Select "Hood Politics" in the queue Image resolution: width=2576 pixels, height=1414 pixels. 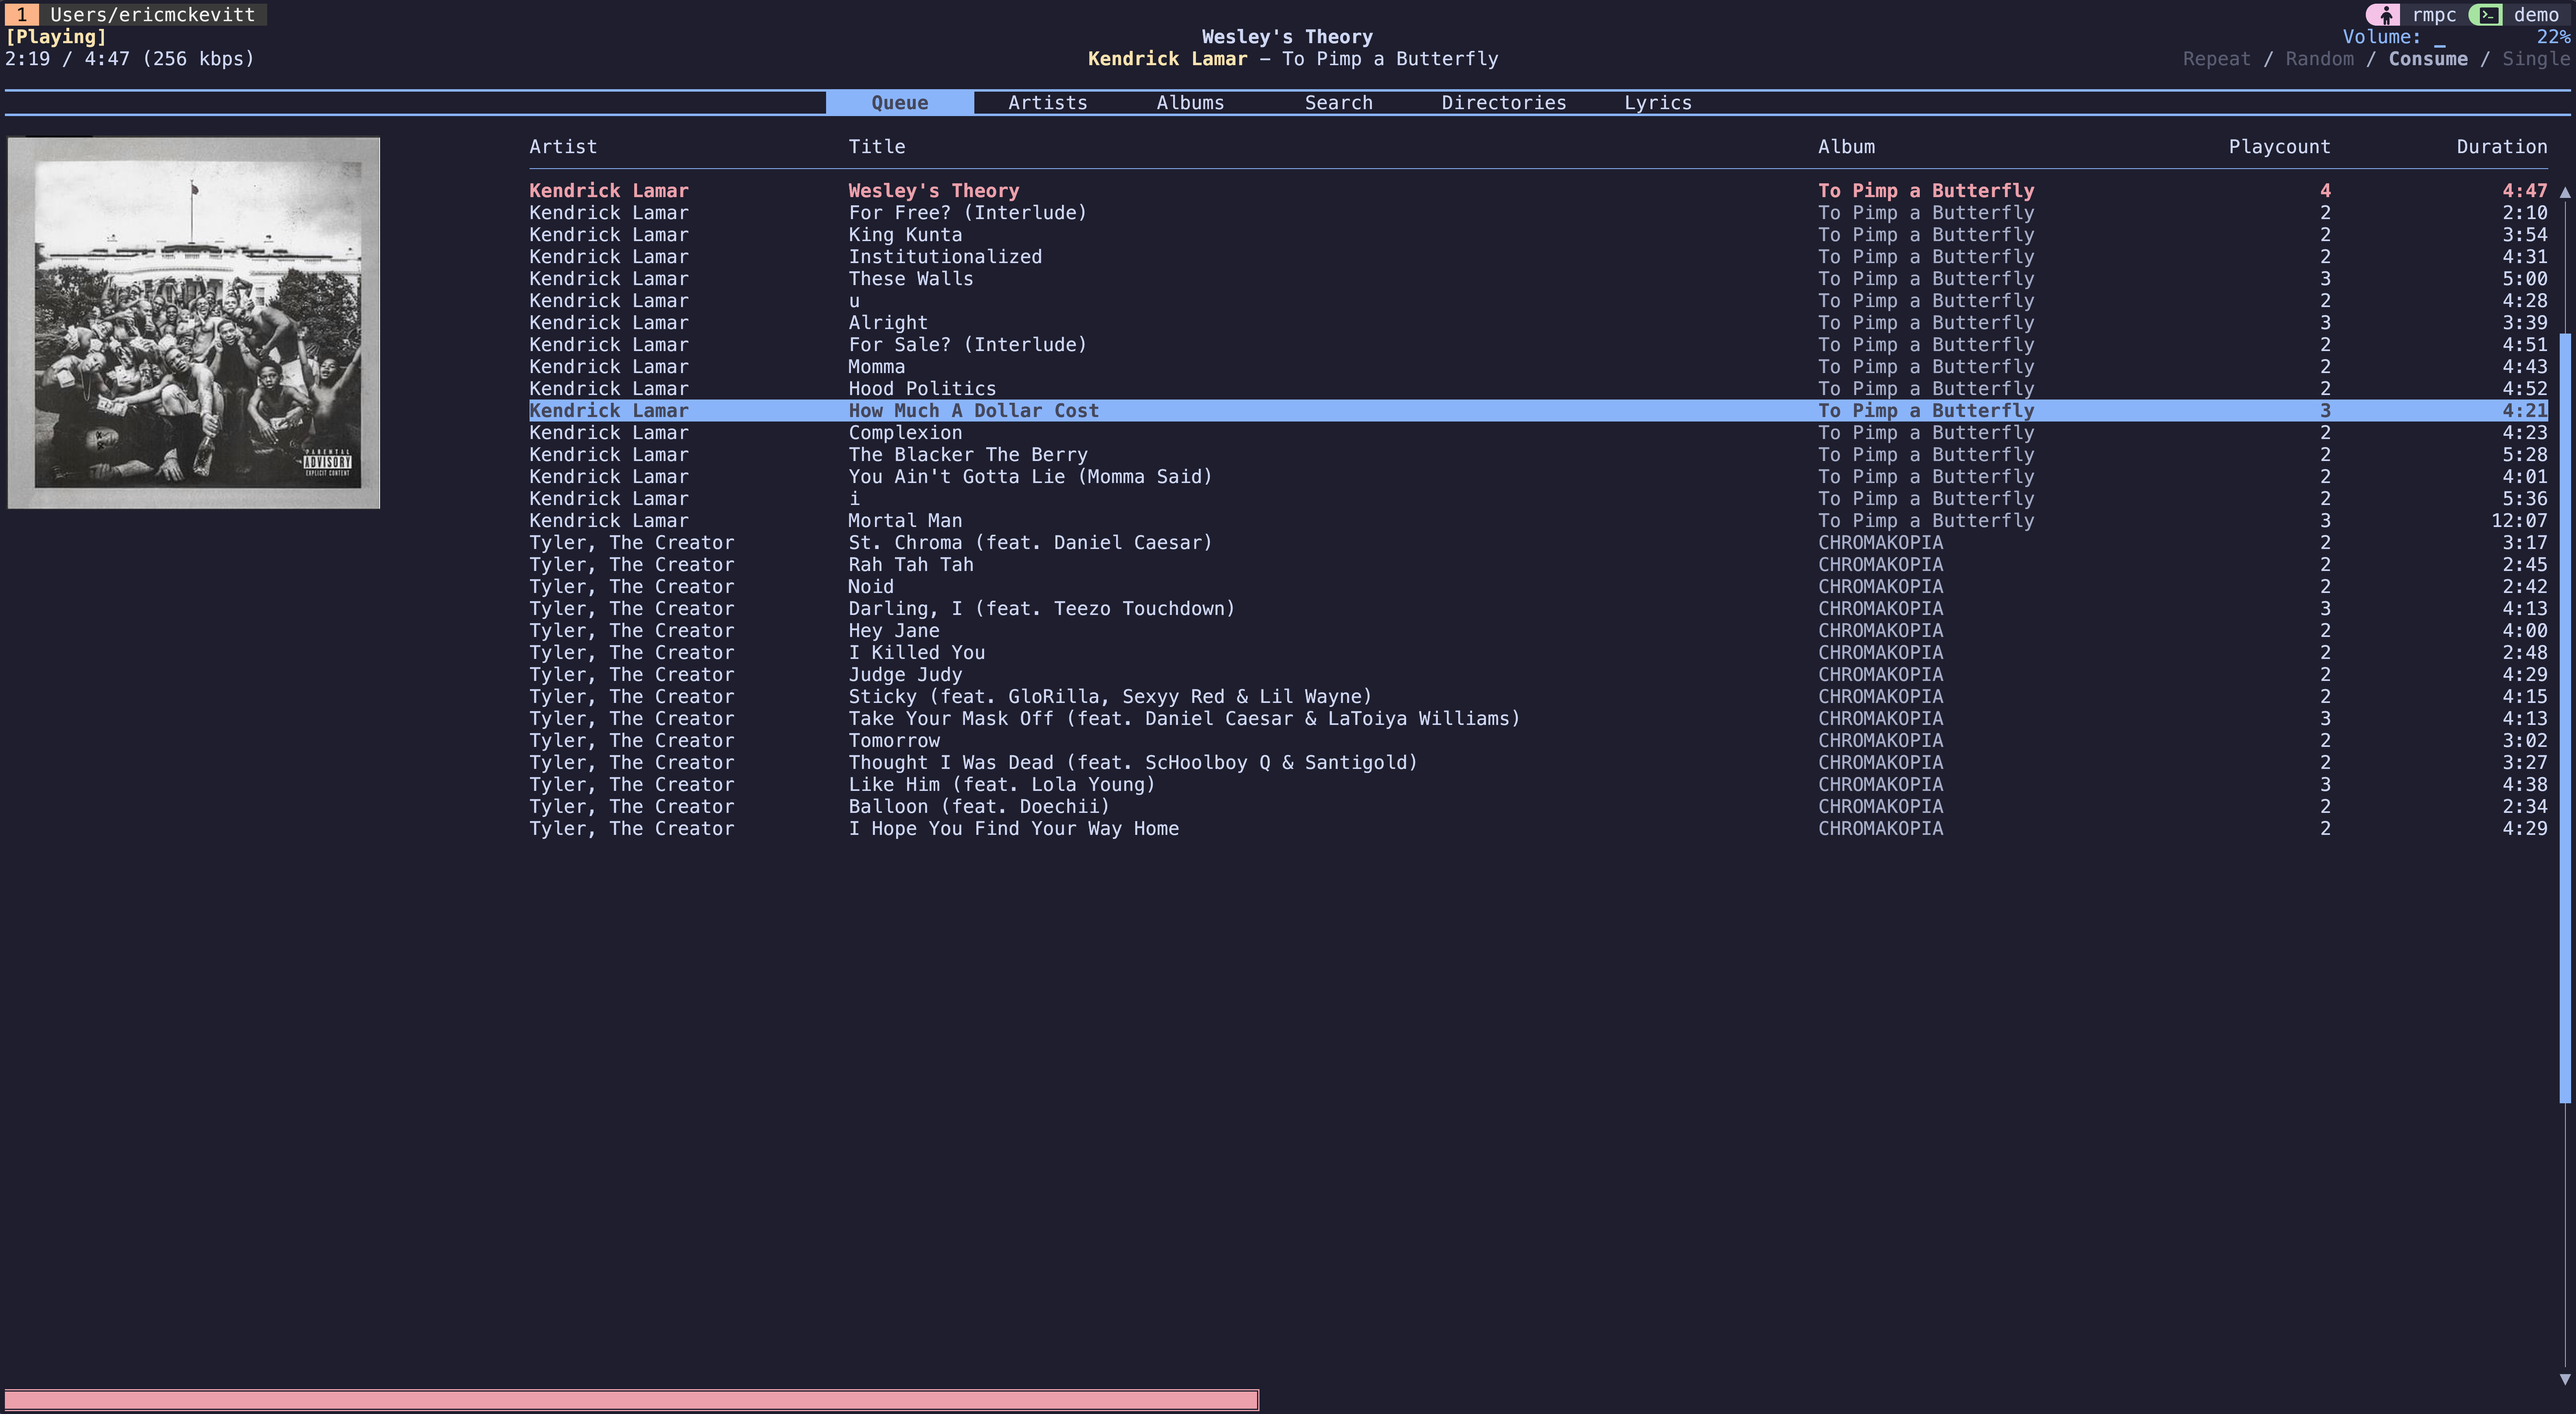pos(1538,389)
